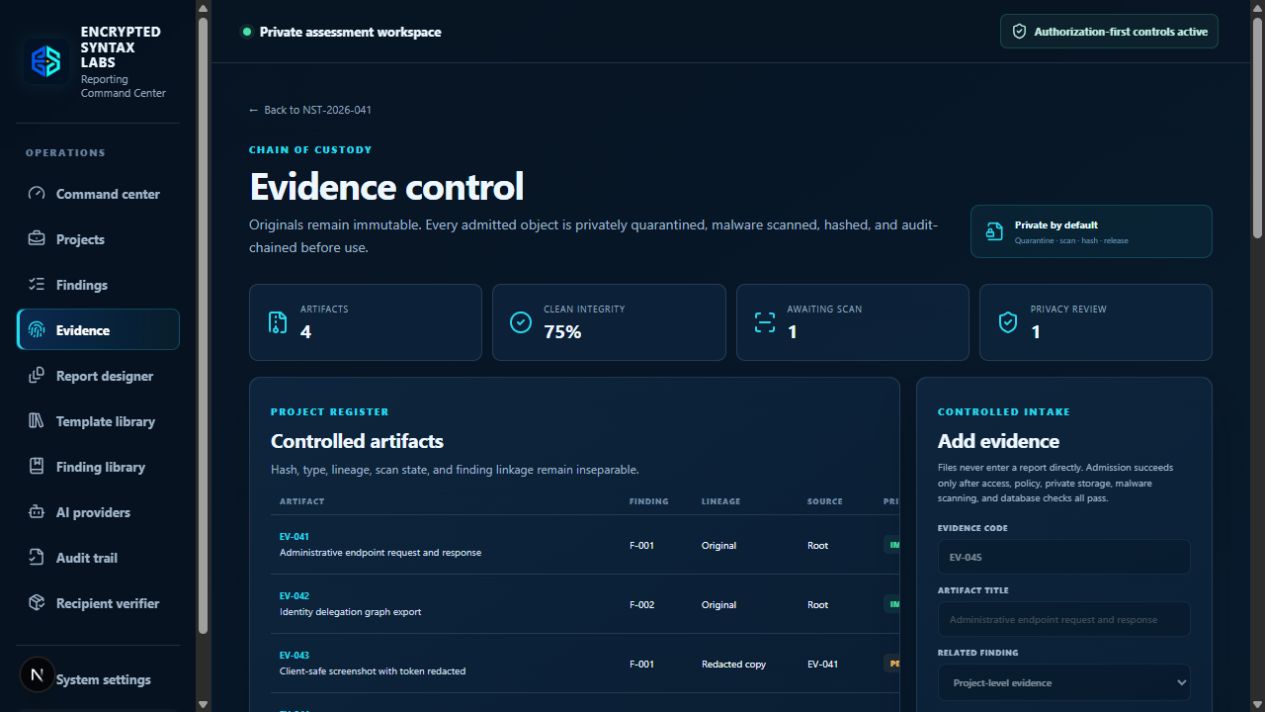The image size is (1265, 712).
Task: Click the Audit trail document icon
Action: (x=37, y=558)
